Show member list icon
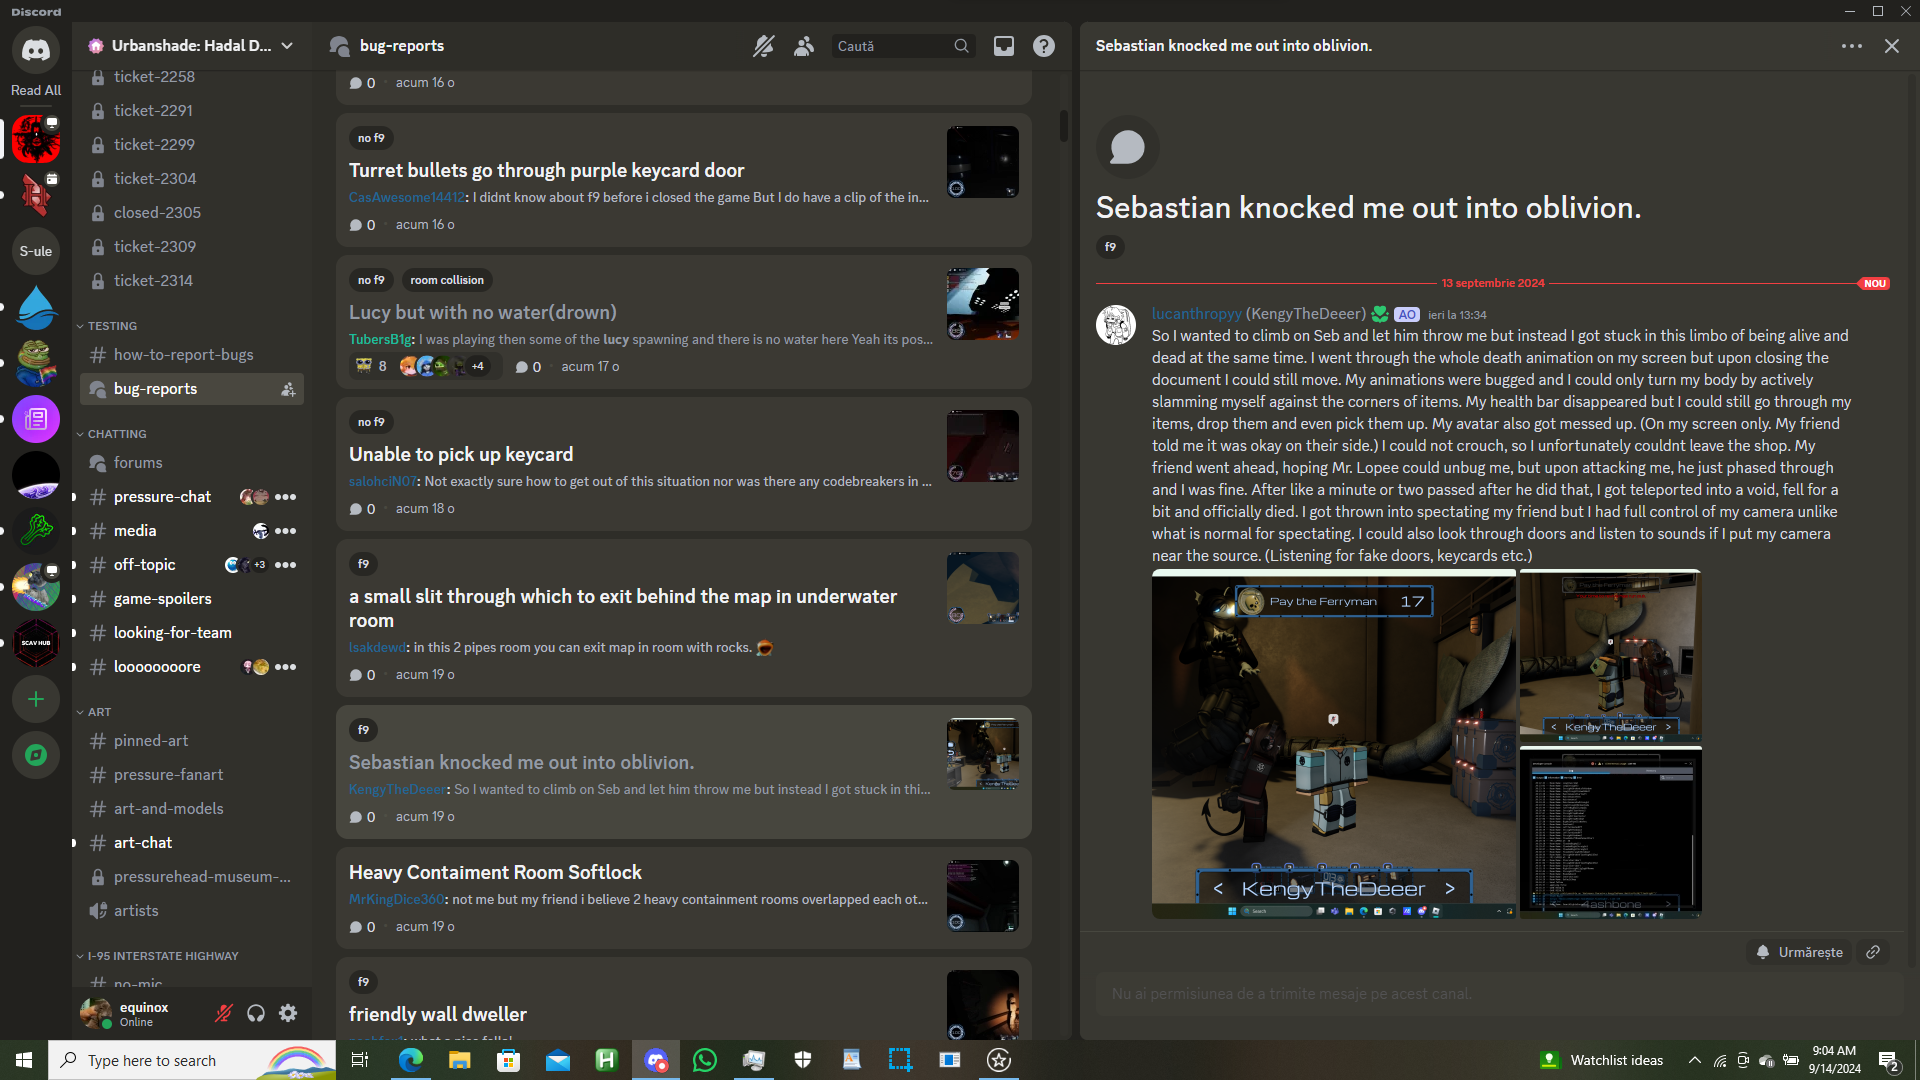1920x1080 pixels. pyautogui.click(x=804, y=46)
